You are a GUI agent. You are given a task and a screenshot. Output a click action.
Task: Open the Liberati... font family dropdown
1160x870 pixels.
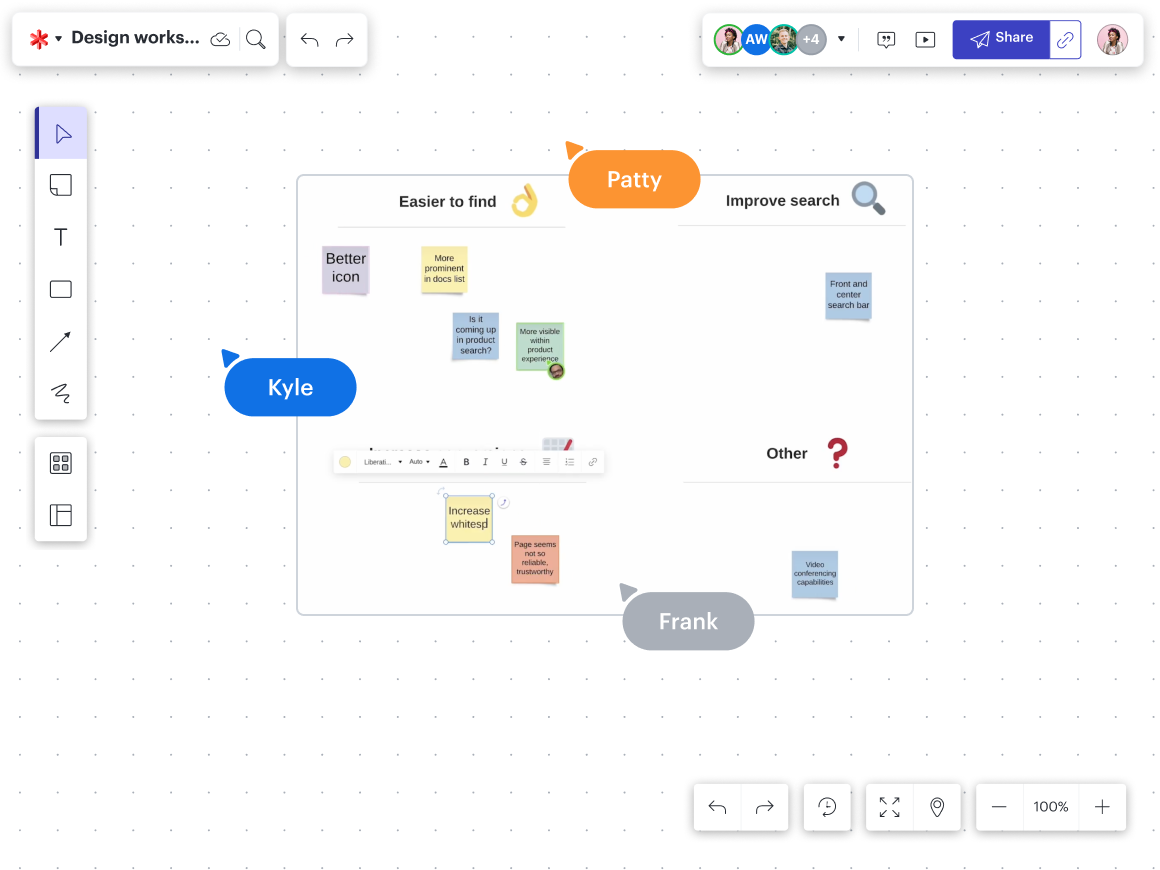coord(382,462)
